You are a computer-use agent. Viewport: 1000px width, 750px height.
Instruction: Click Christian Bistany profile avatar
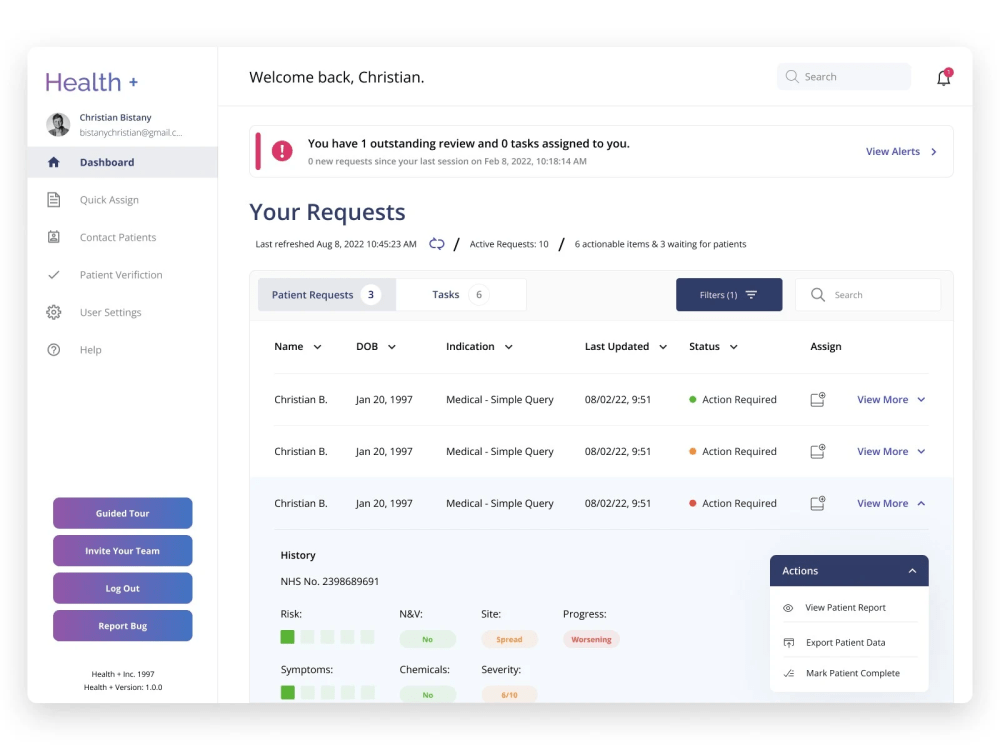click(58, 124)
